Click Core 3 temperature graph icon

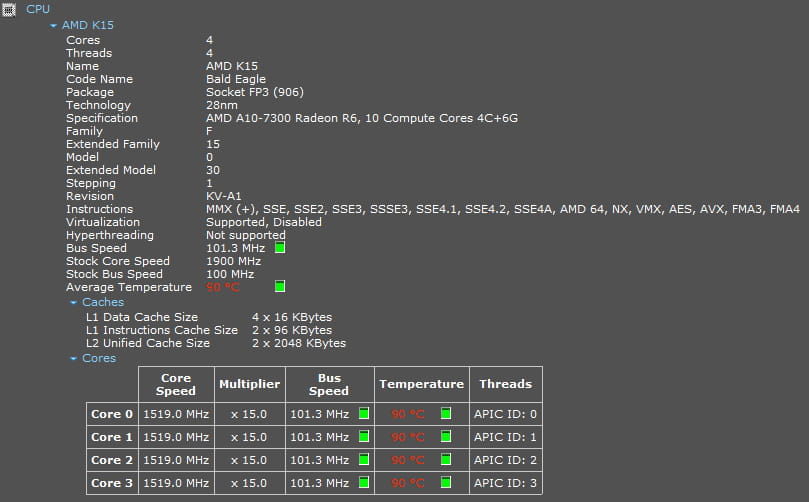click(446, 482)
